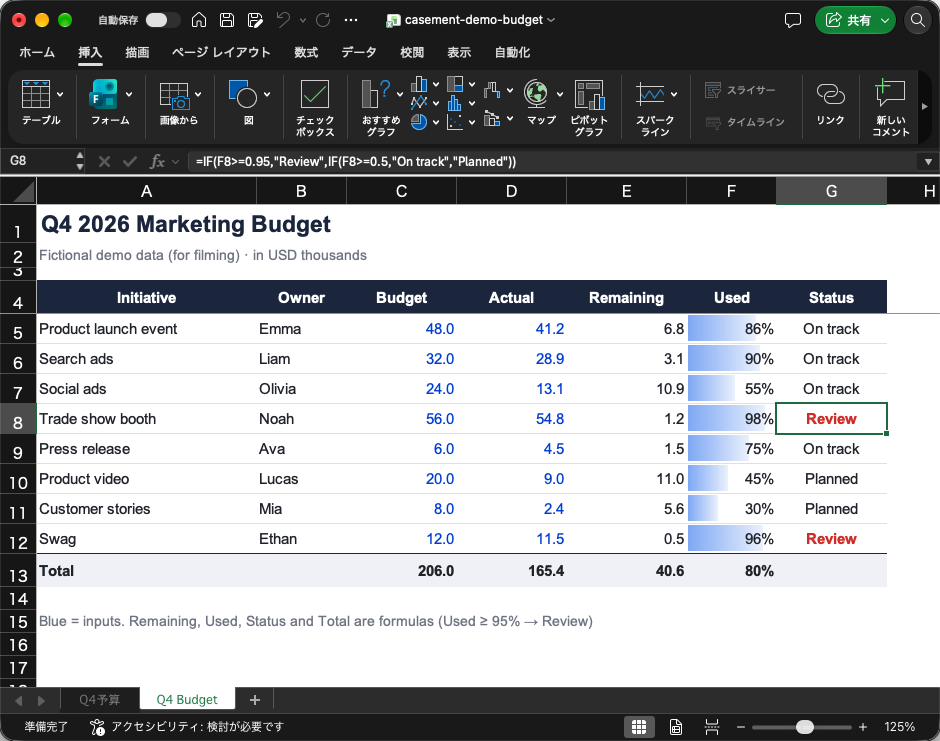940x741 pixels.
Task: Insert a line chart icon
Action: [x=419, y=103]
